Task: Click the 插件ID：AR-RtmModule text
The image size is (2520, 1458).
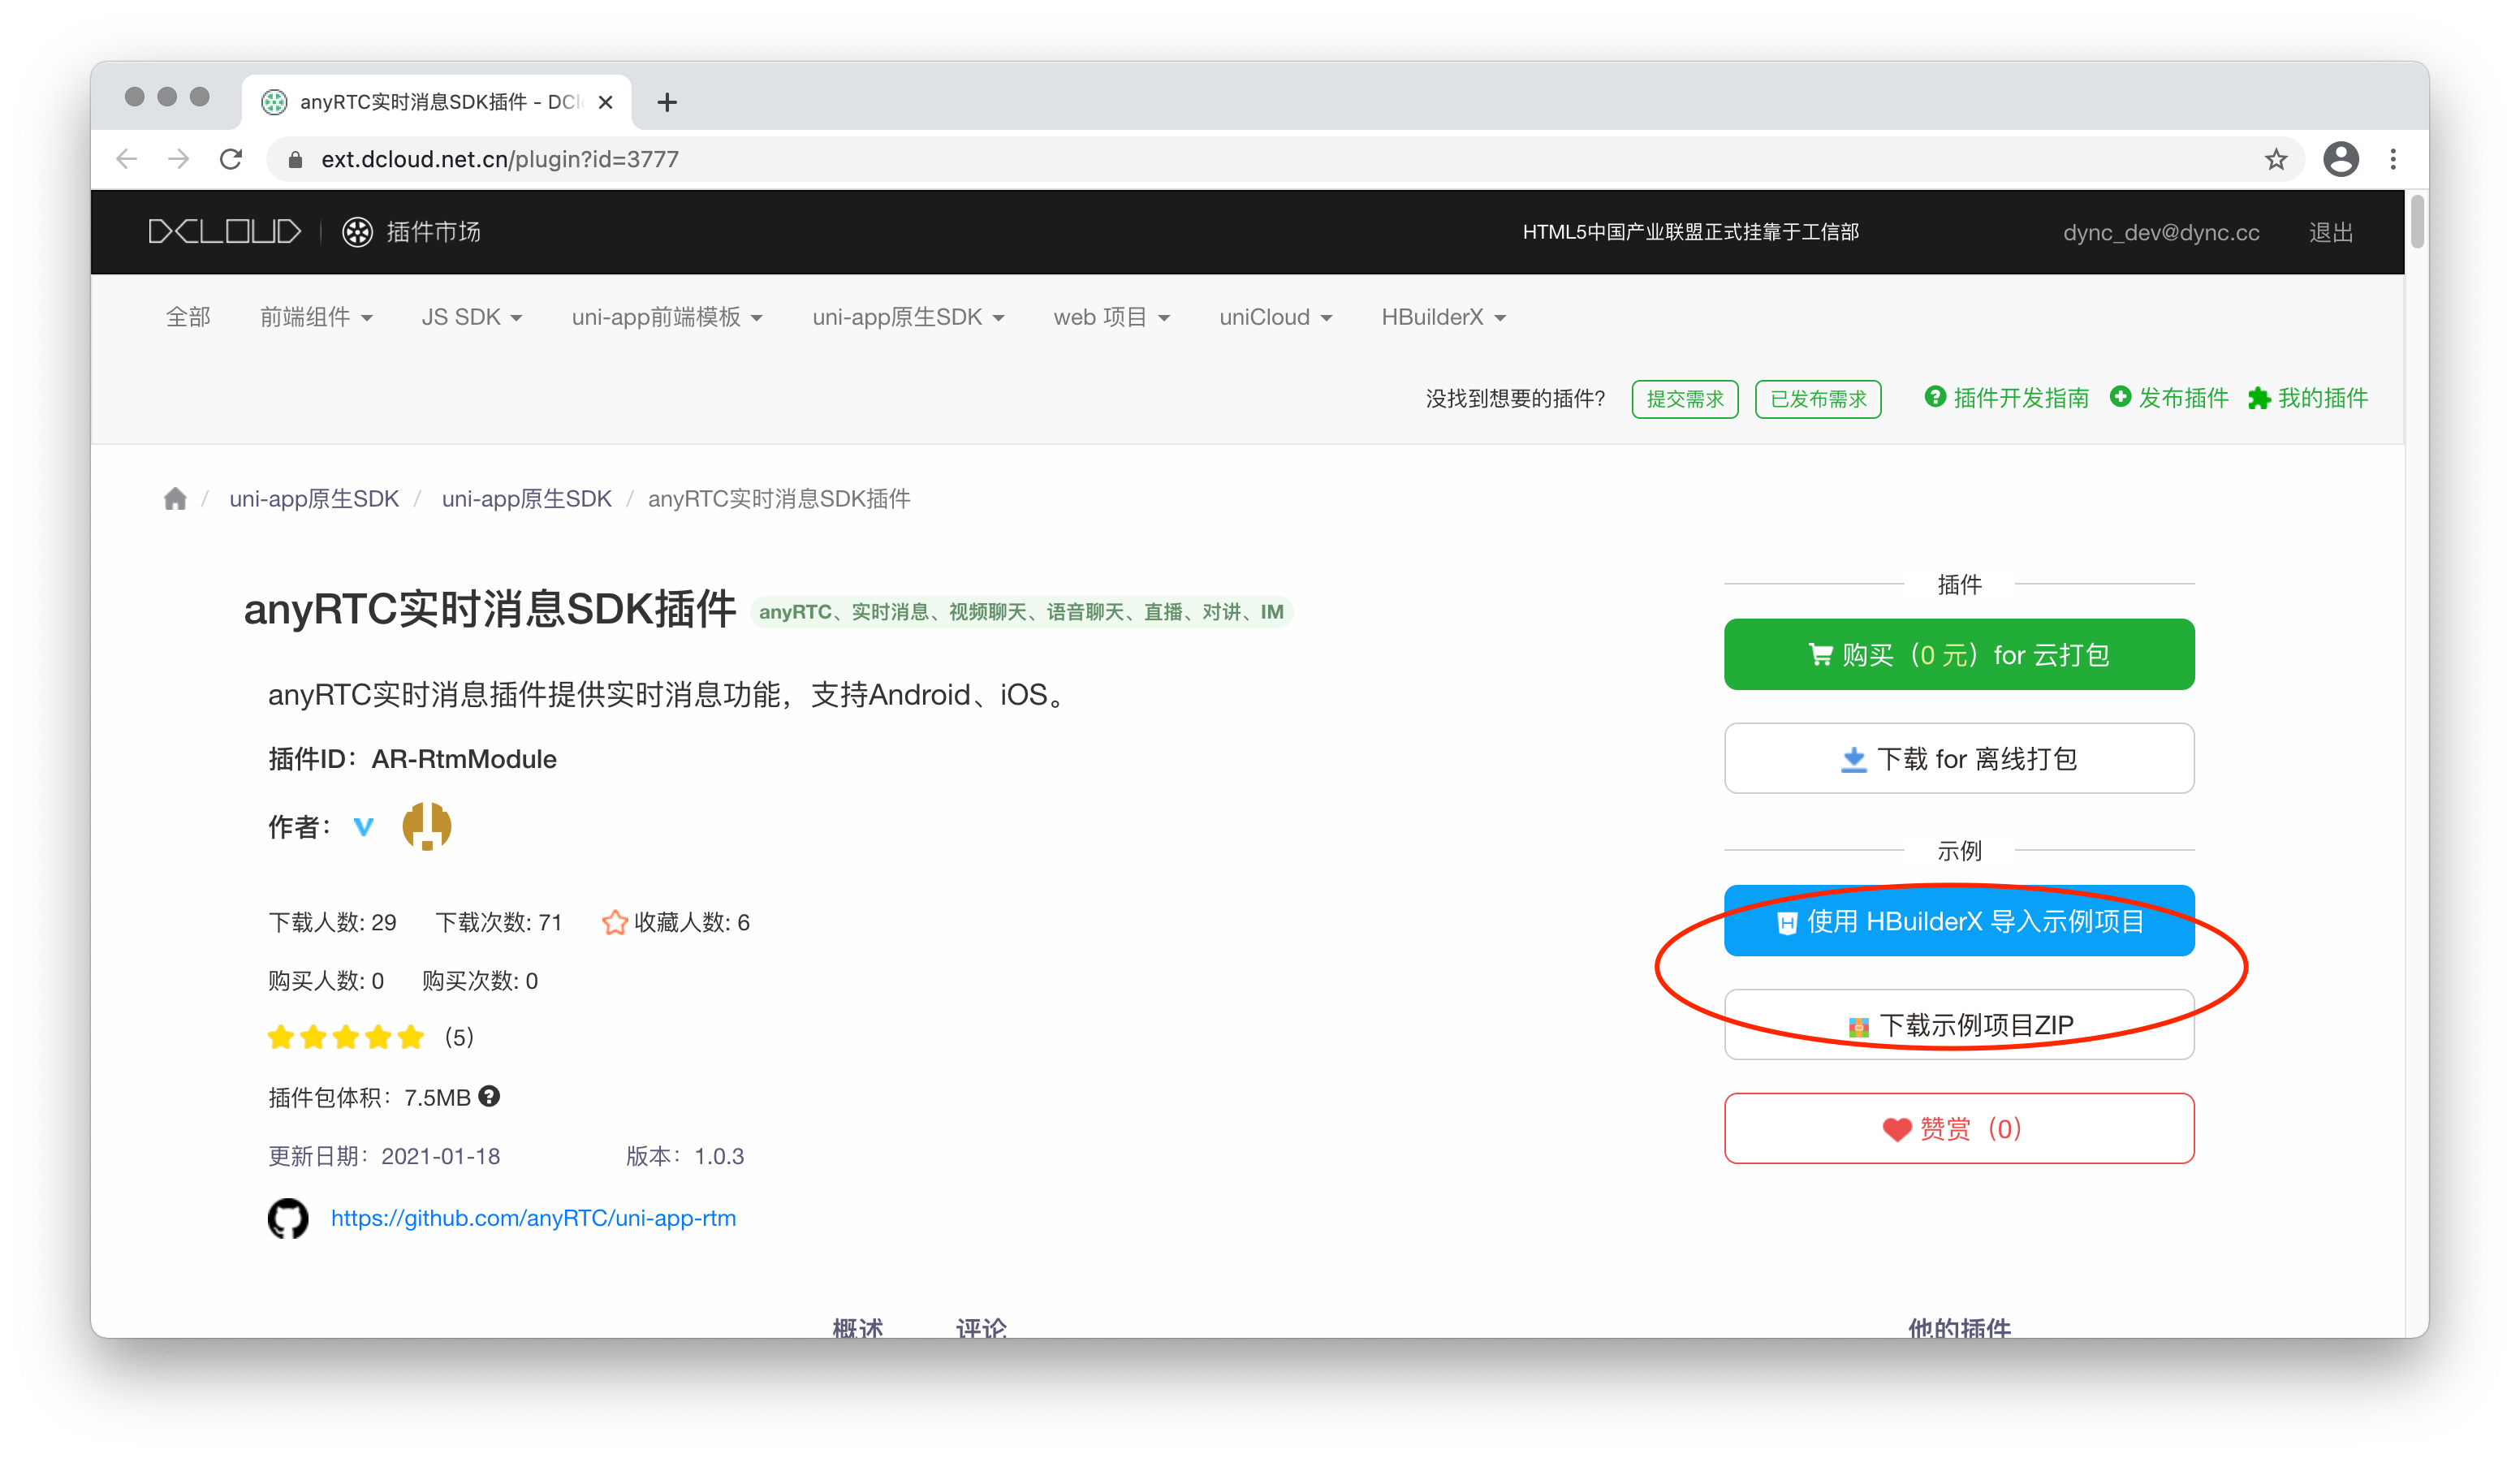Action: click(412, 759)
